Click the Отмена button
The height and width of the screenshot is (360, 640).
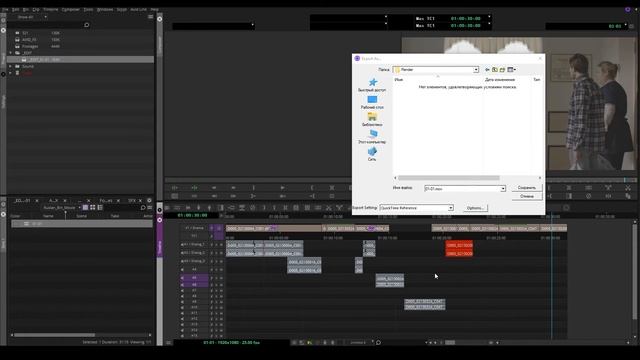pyautogui.click(x=527, y=196)
